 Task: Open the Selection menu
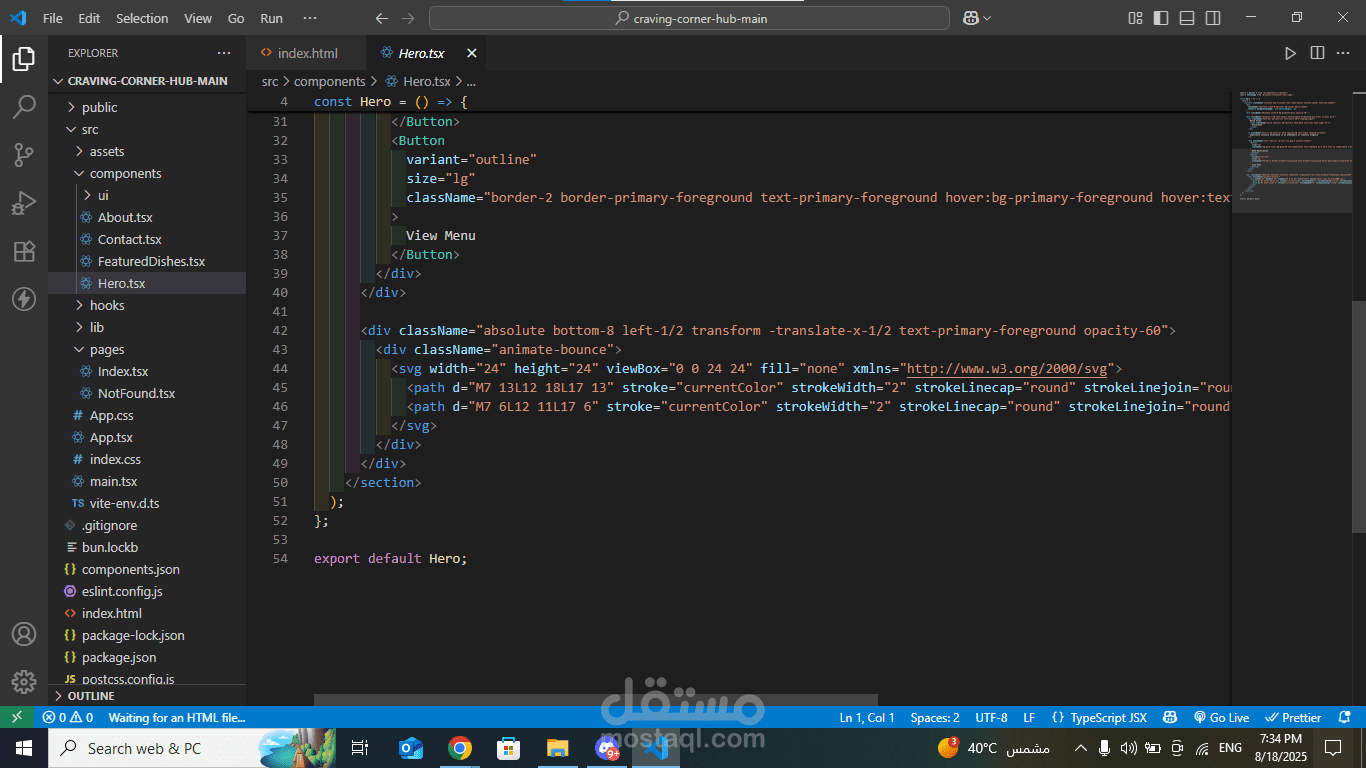(x=142, y=18)
